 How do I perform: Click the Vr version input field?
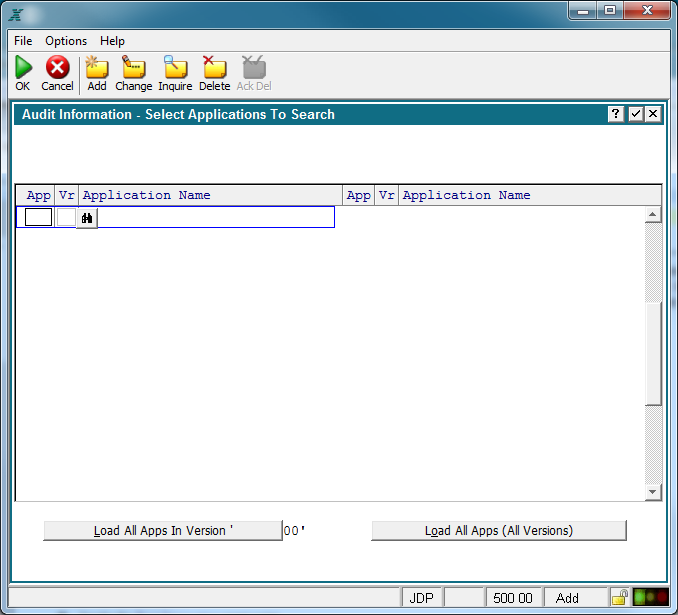(67, 217)
